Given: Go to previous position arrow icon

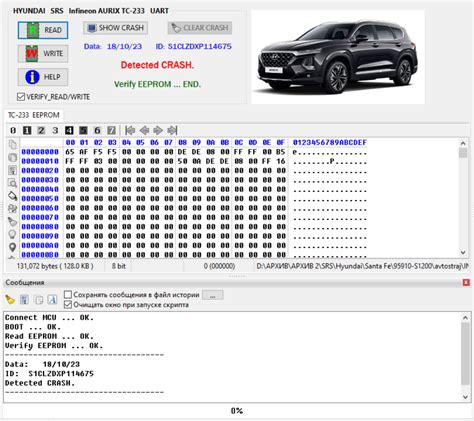Looking at the screenshot, I should (144, 130).
